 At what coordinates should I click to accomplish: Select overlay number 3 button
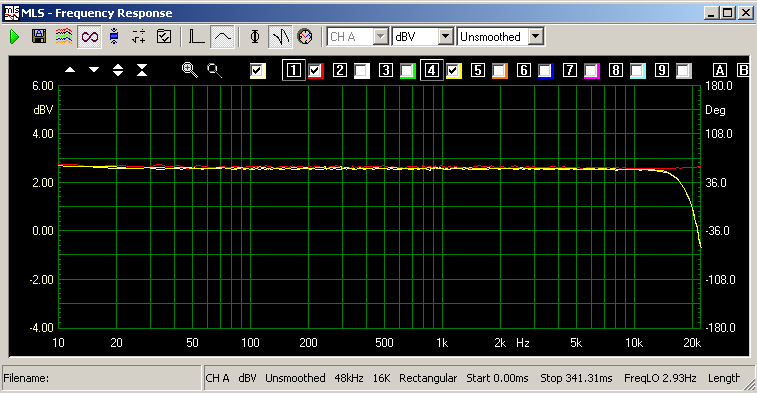386,70
